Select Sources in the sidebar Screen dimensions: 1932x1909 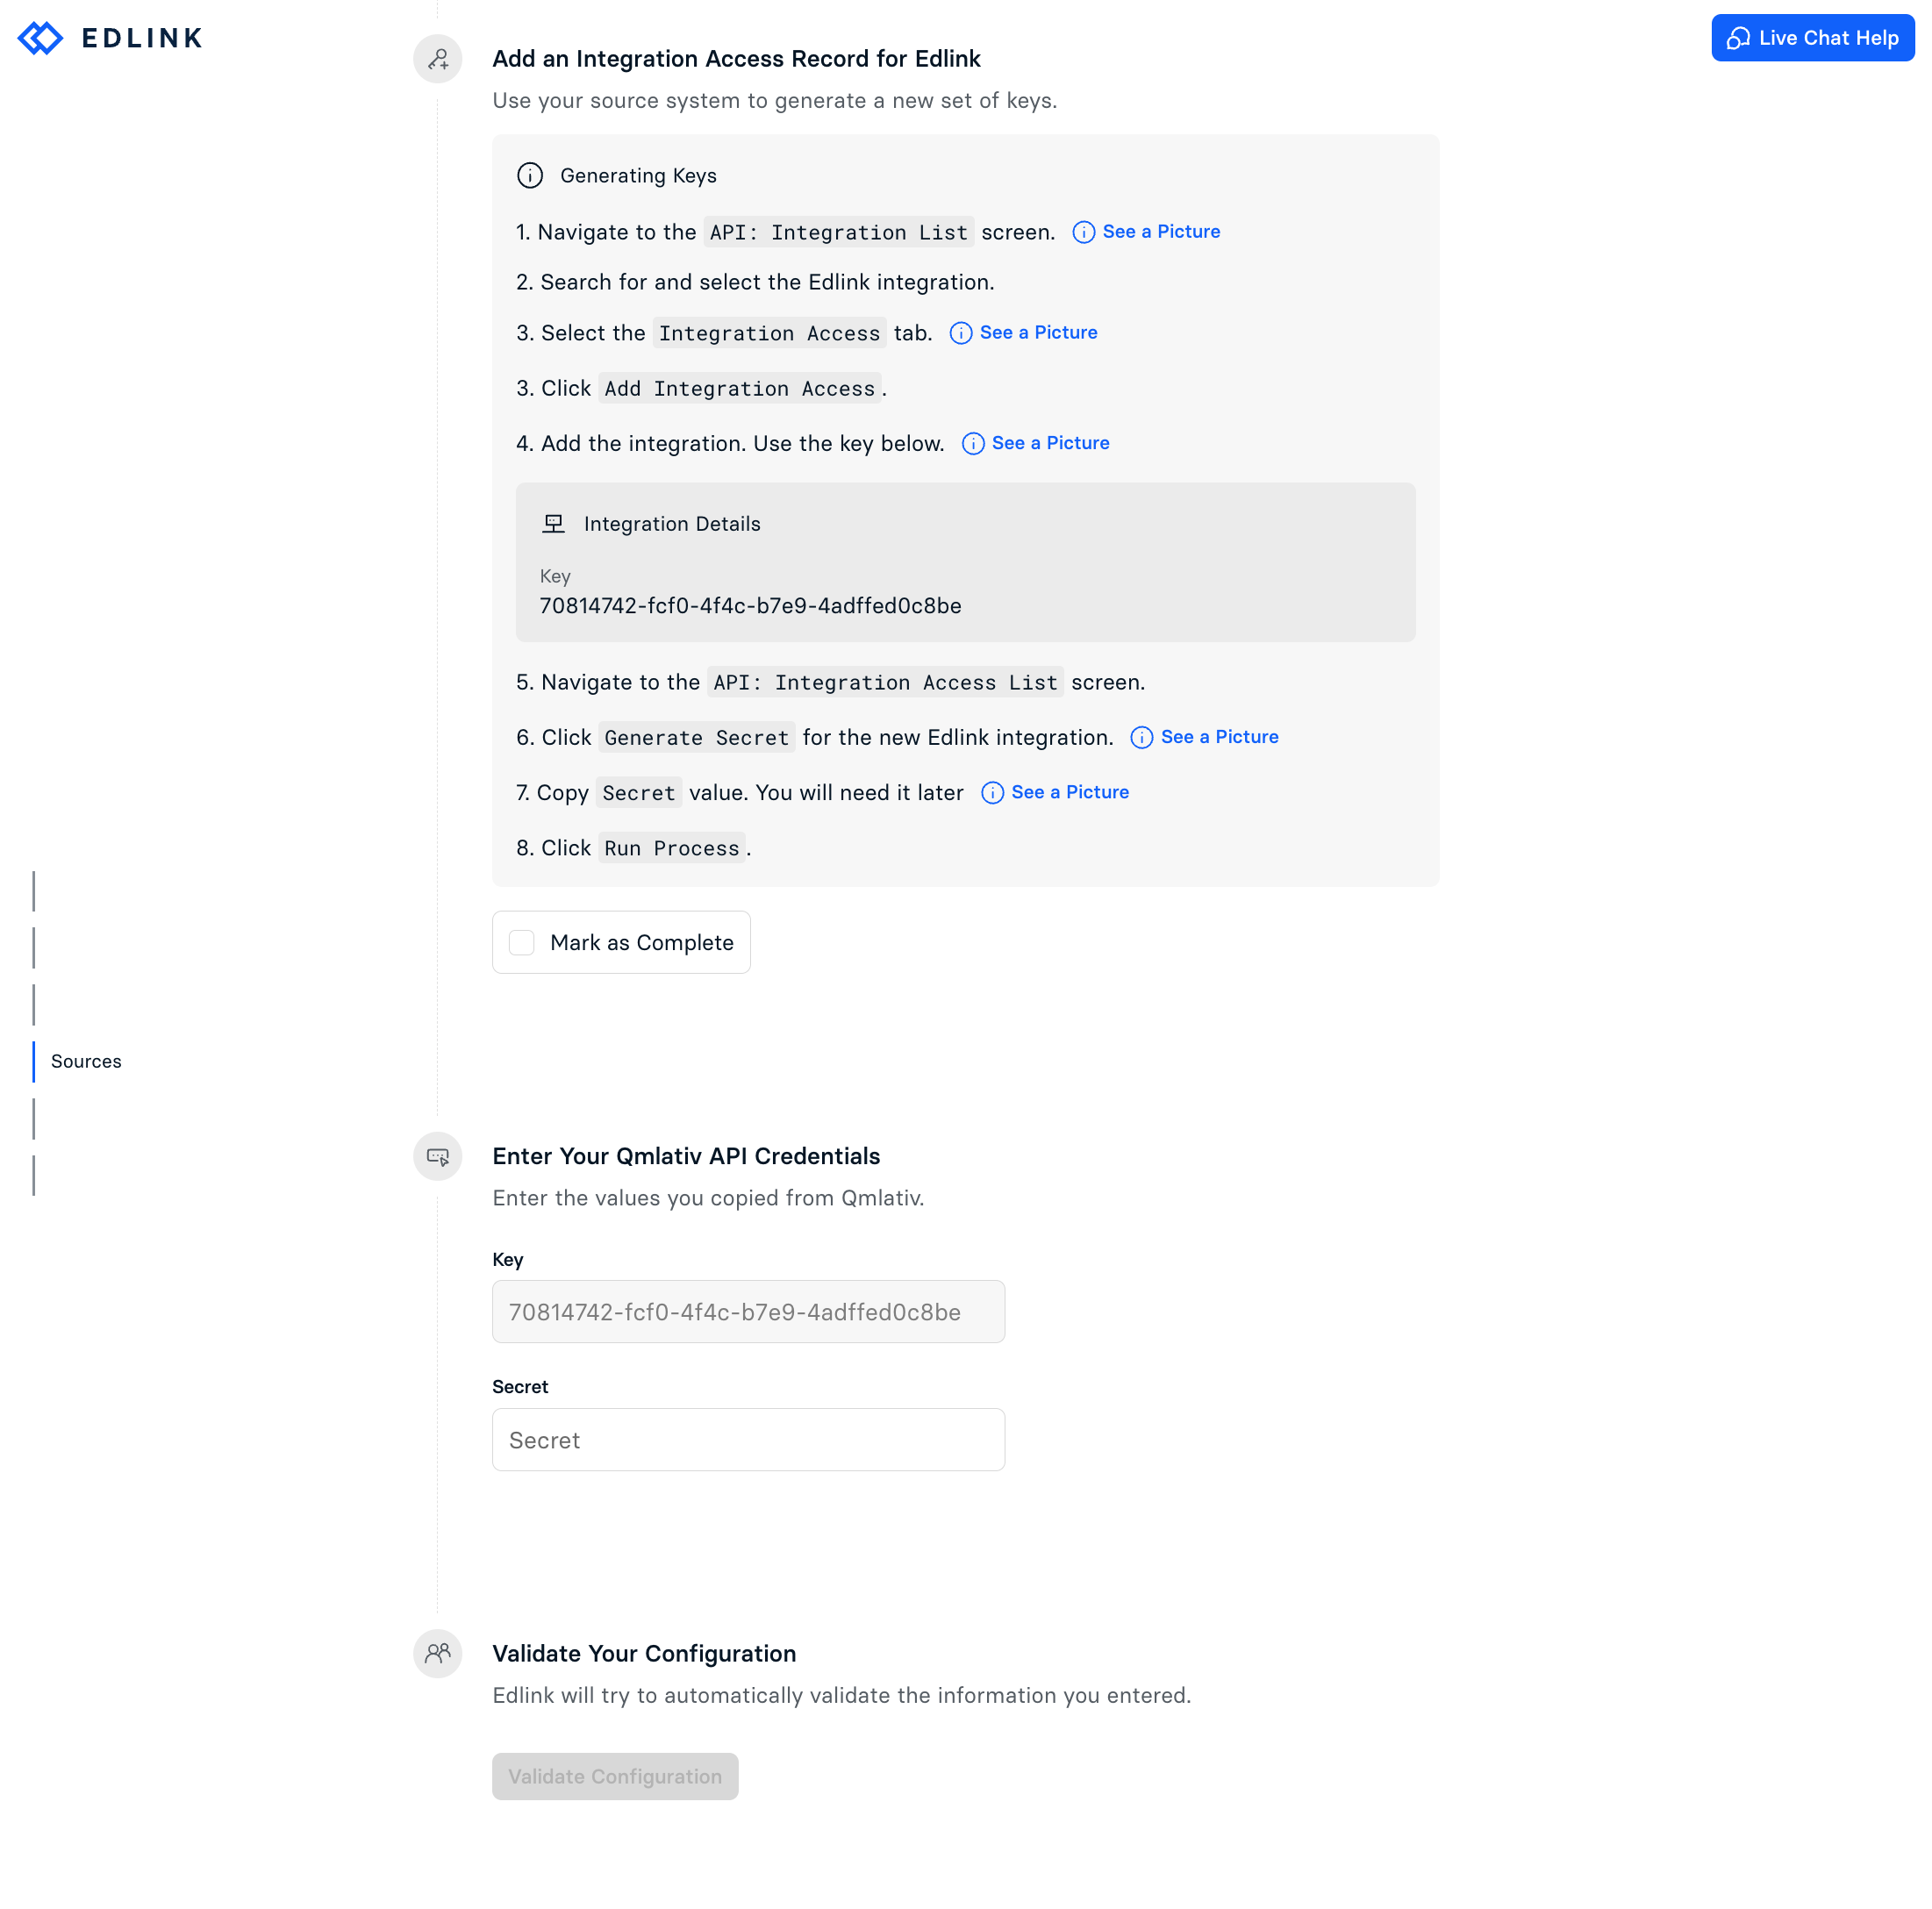[x=86, y=1061]
